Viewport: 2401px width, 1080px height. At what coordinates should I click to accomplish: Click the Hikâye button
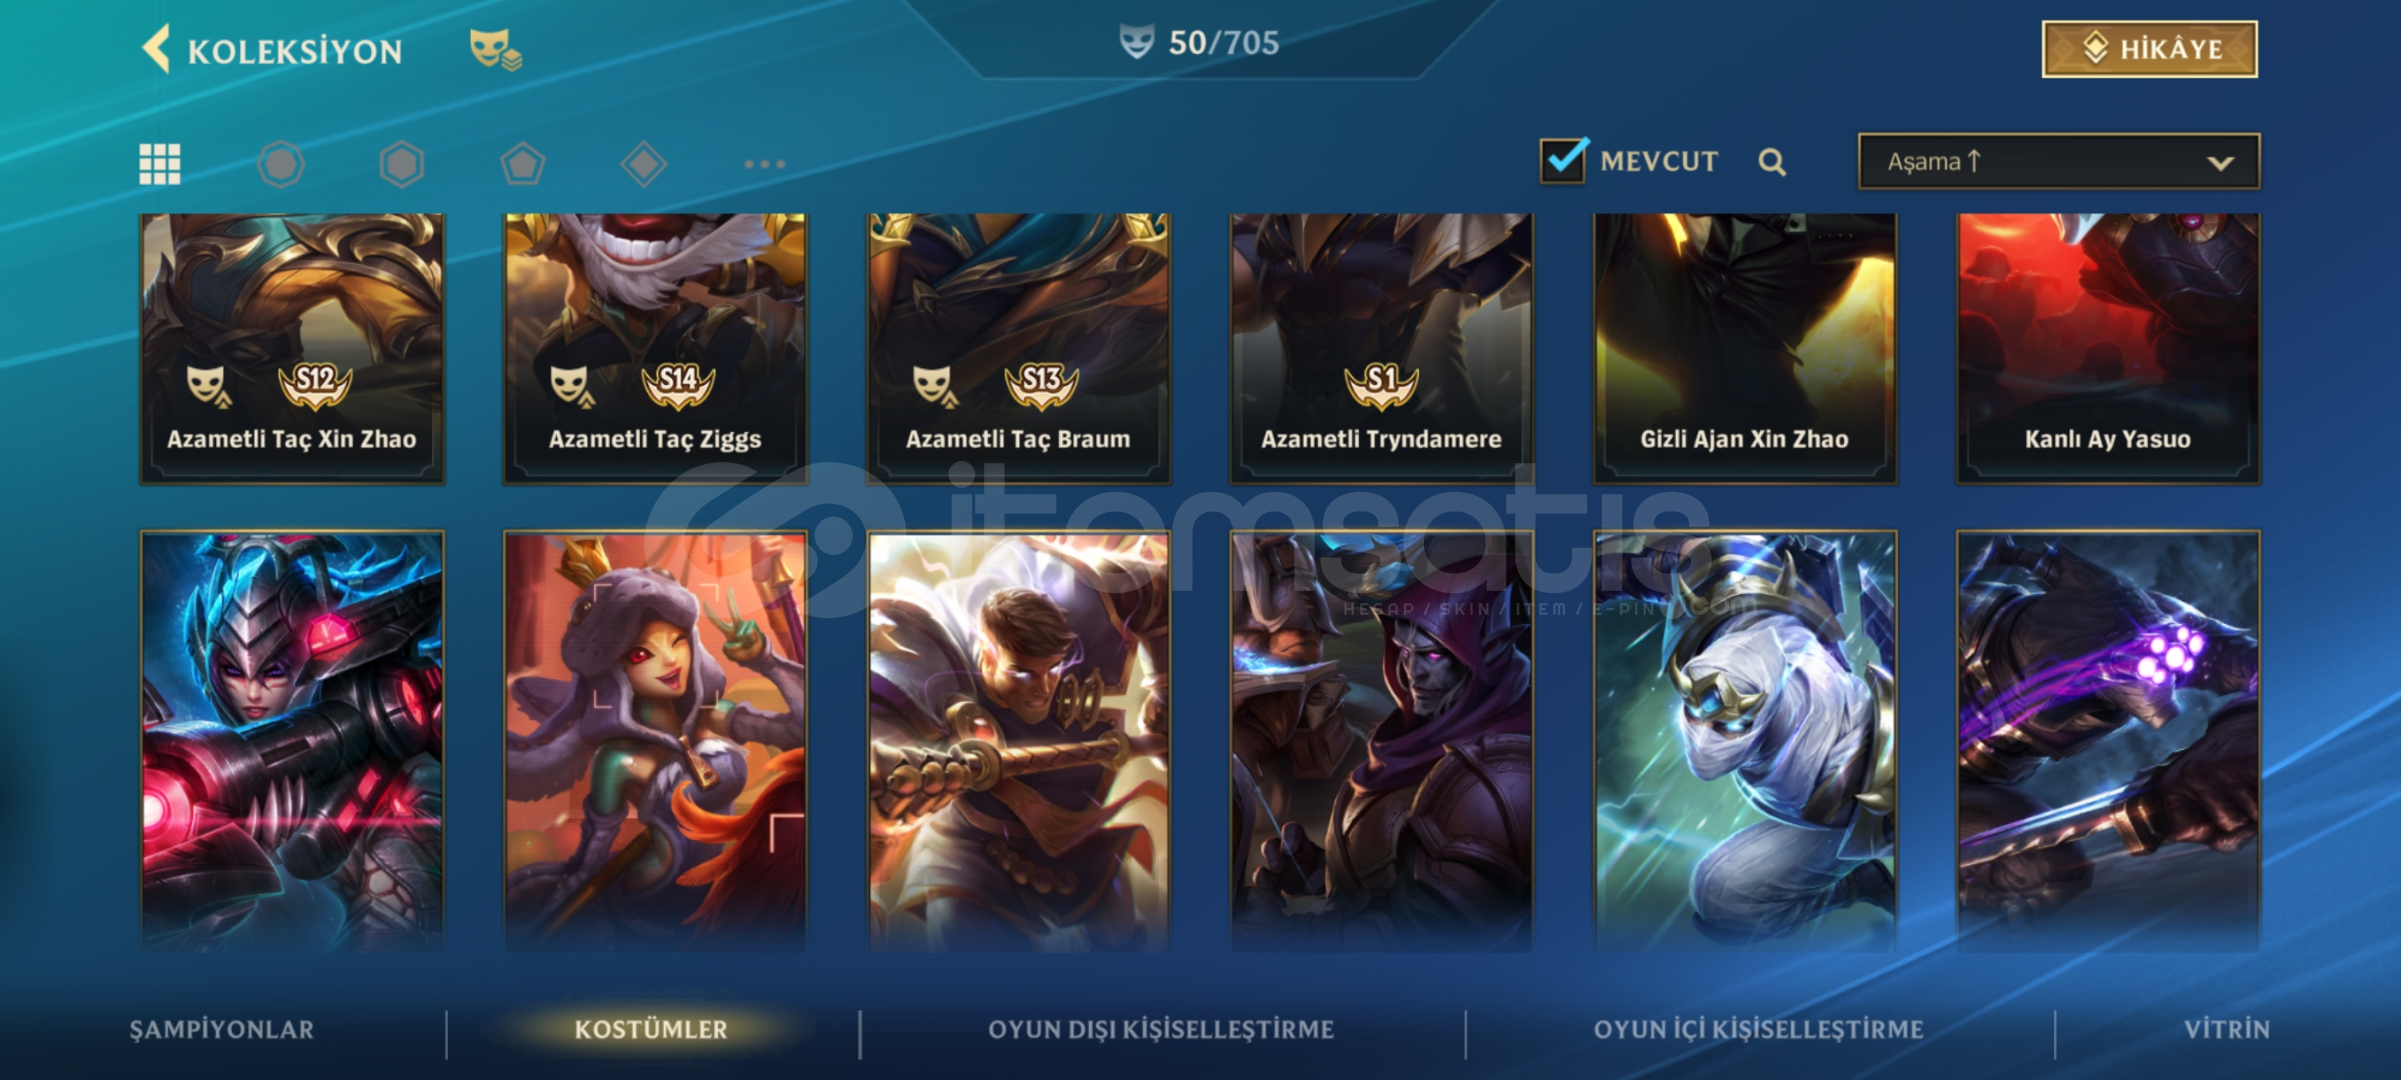coord(2150,49)
